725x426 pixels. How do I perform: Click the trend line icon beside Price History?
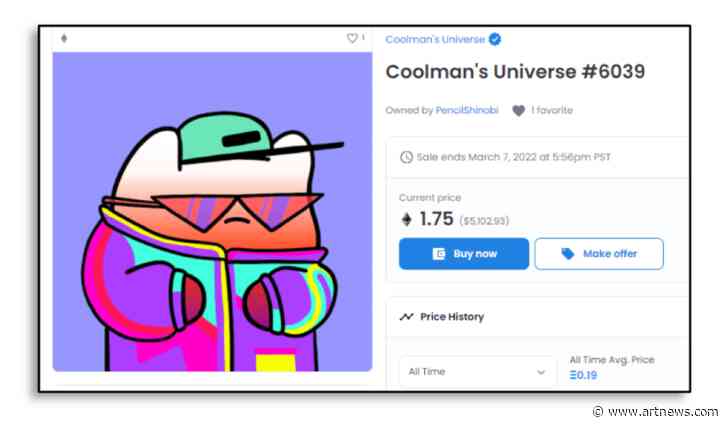pos(406,317)
